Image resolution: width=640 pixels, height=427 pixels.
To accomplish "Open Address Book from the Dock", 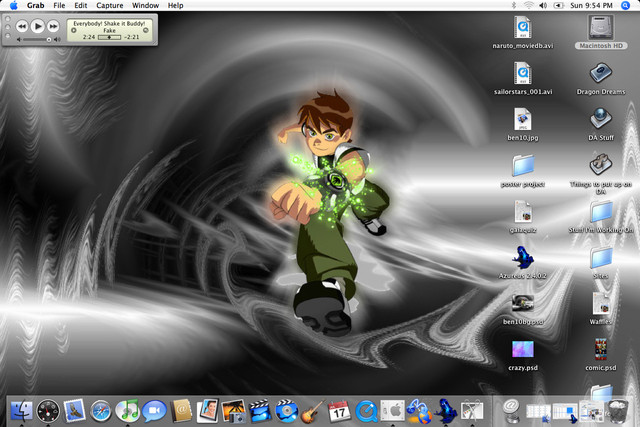I will [x=181, y=411].
